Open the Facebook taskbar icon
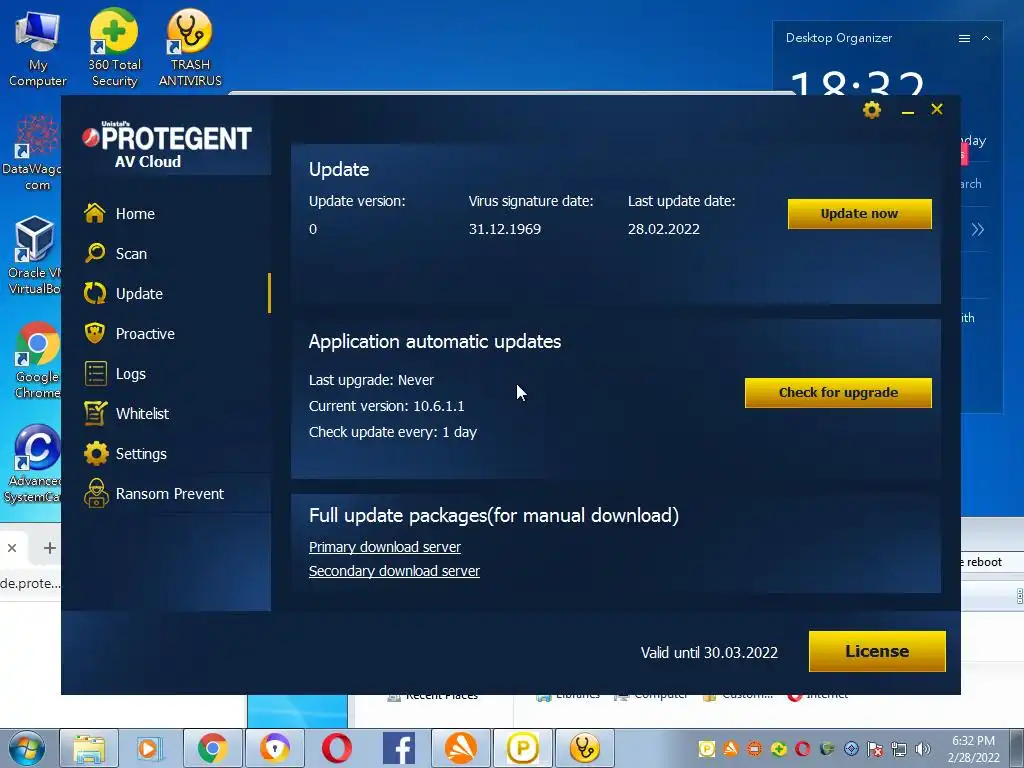 [398, 748]
